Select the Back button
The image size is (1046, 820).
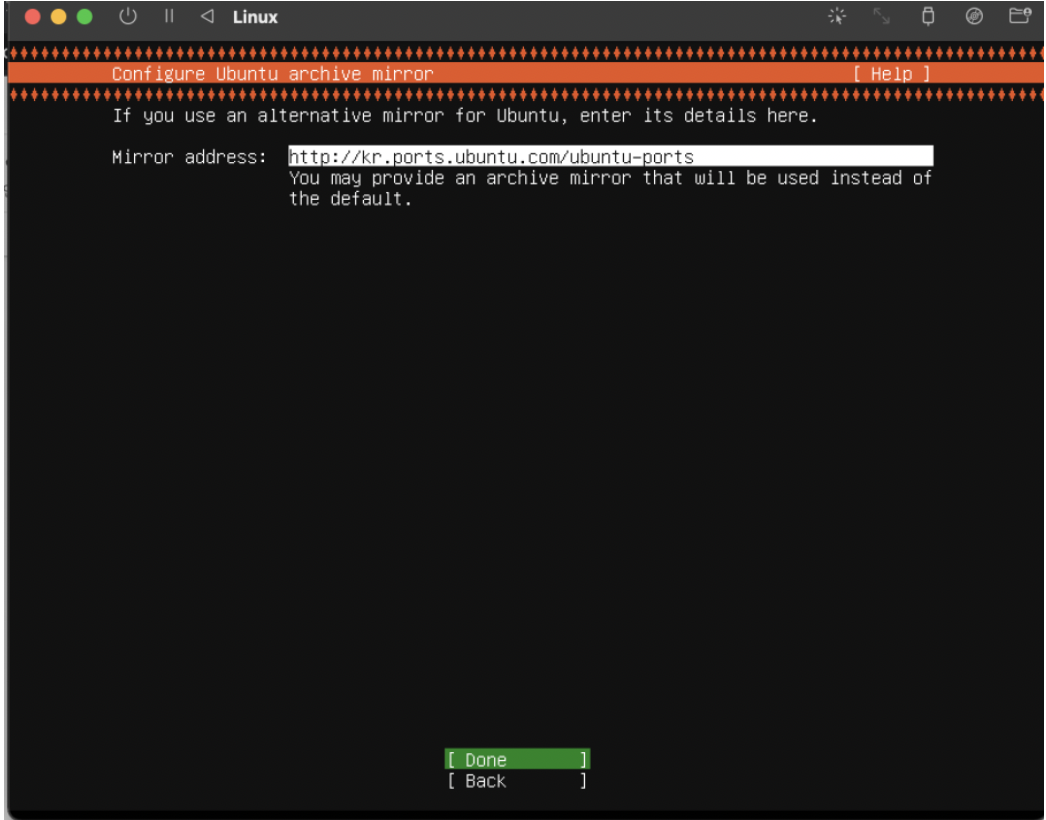pyautogui.click(x=517, y=781)
